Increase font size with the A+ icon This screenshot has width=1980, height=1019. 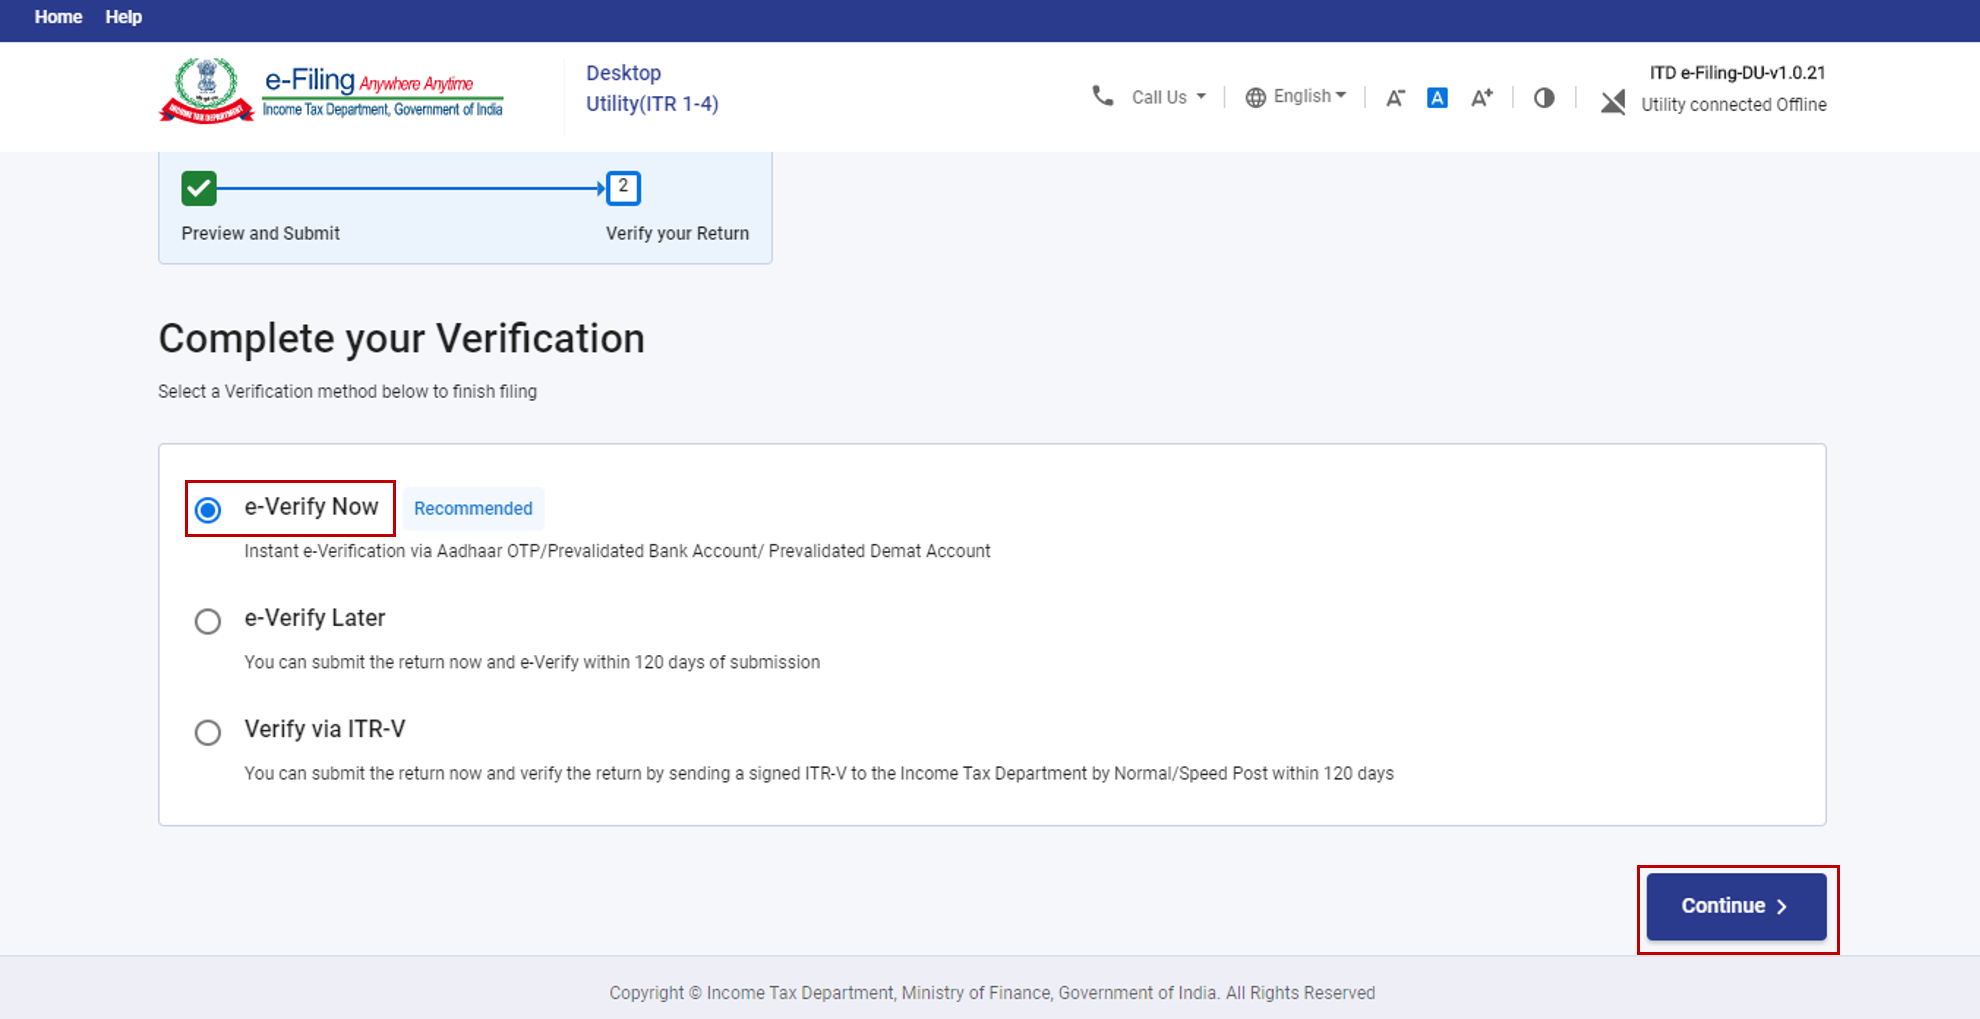(x=1481, y=97)
